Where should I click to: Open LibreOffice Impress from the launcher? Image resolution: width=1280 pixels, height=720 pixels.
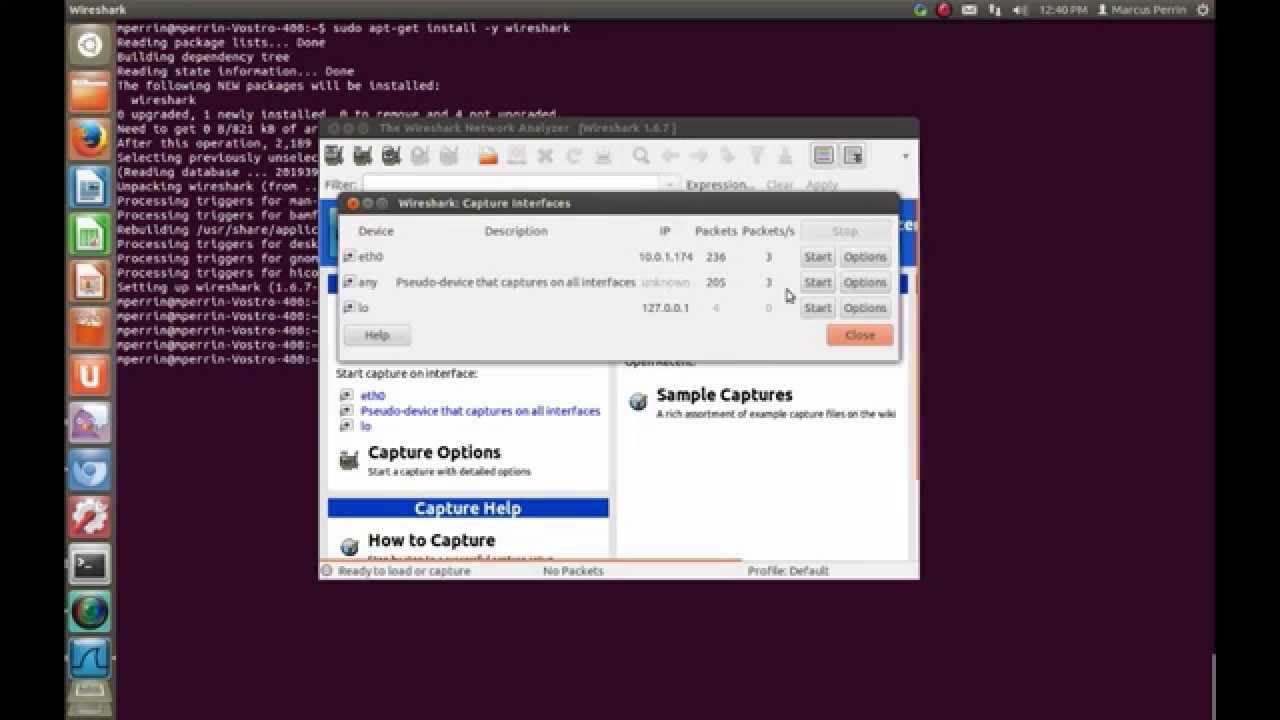coord(90,282)
